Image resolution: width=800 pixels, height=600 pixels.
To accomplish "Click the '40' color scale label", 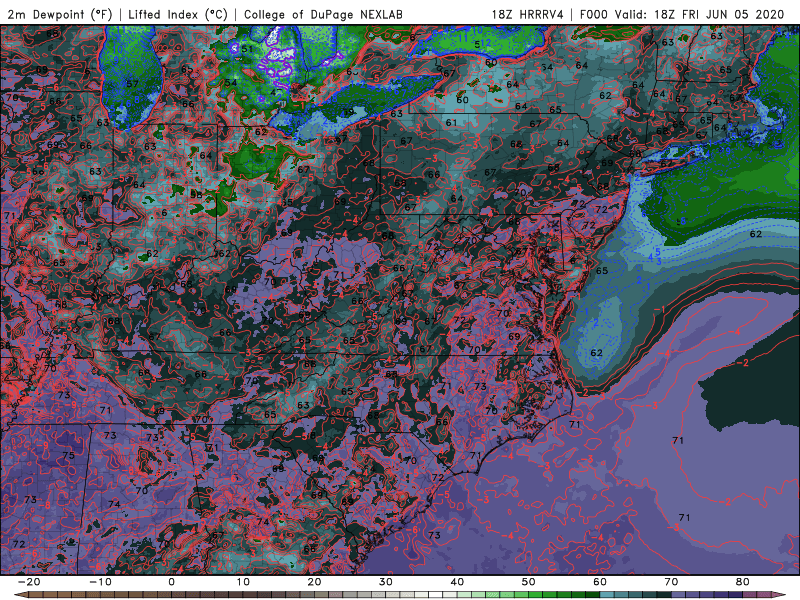I will 457,582.
